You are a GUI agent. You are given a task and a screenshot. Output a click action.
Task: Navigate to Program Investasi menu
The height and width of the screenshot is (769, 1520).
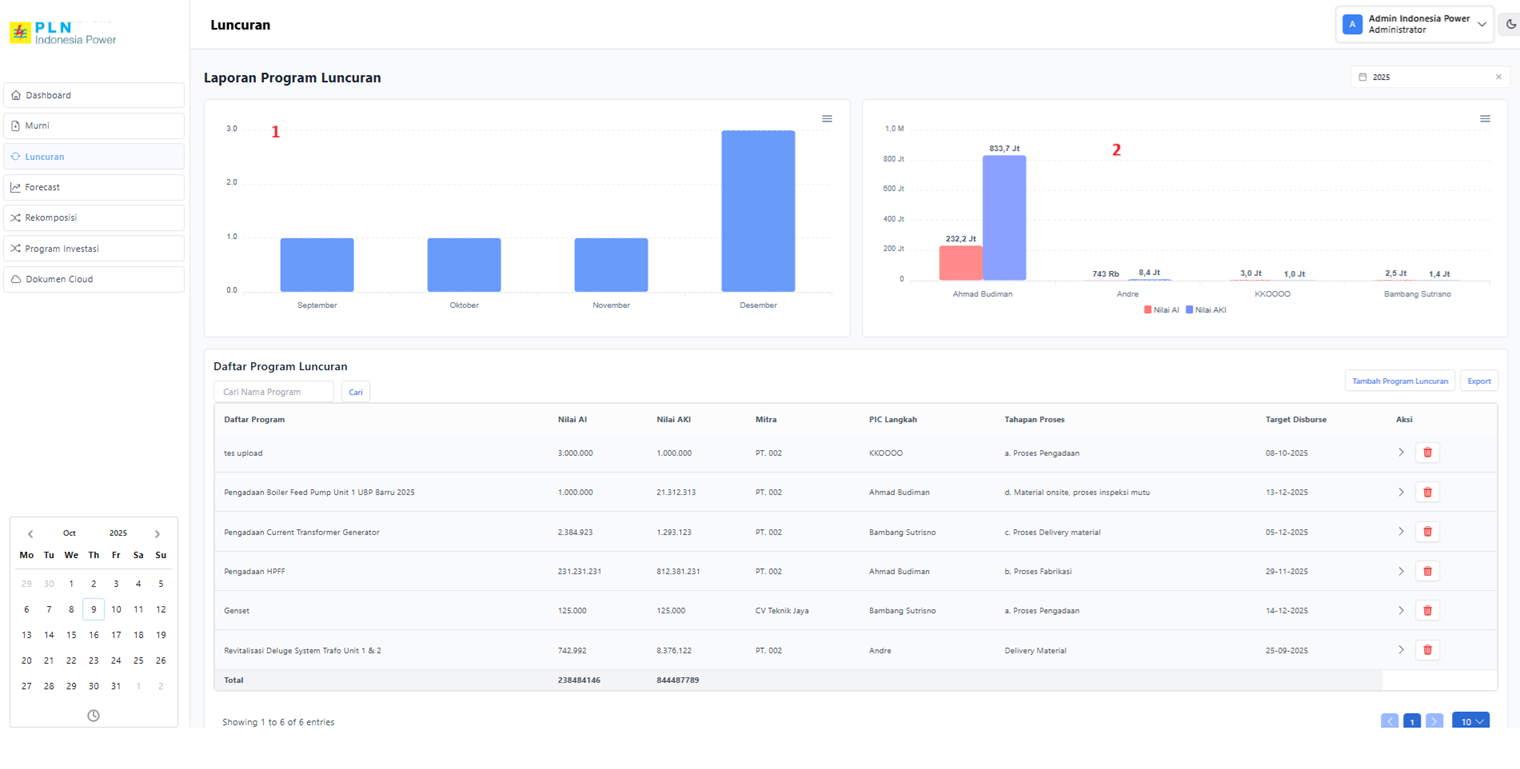tap(94, 248)
